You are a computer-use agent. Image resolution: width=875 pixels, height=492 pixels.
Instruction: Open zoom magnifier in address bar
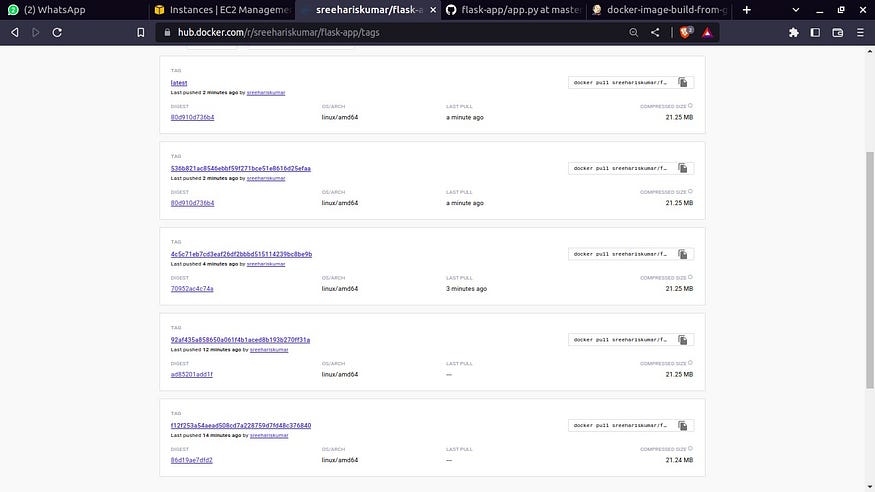point(633,33)
